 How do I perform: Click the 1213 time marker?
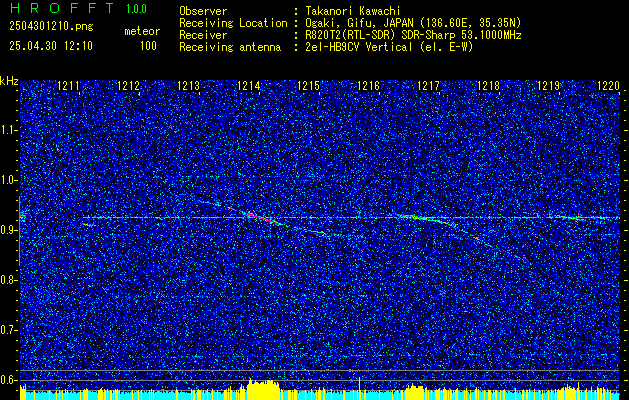click(189, 85)
